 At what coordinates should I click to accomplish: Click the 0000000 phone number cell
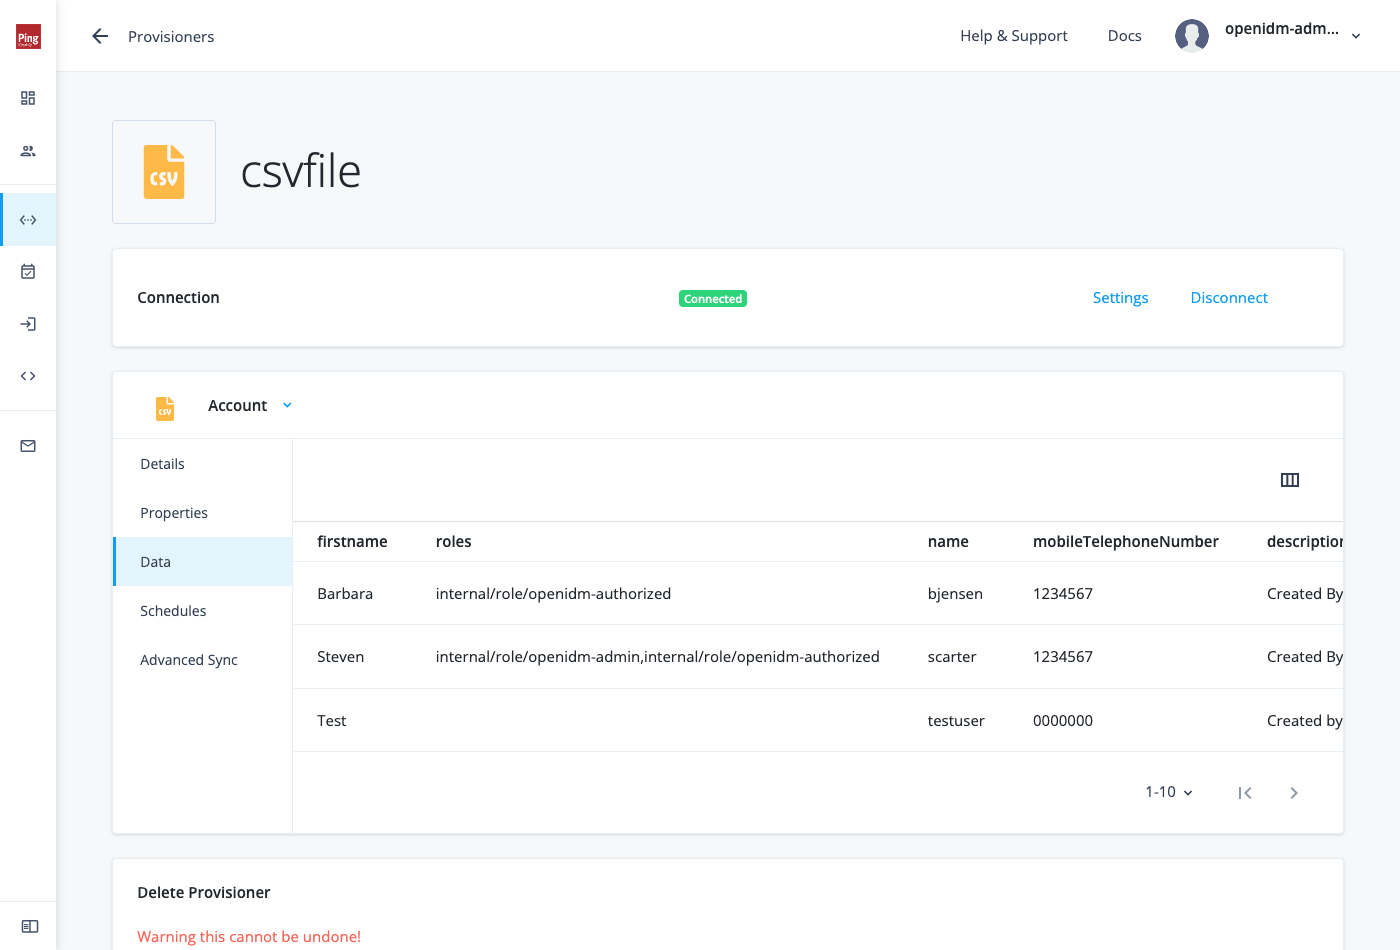tap(1063, 721)
